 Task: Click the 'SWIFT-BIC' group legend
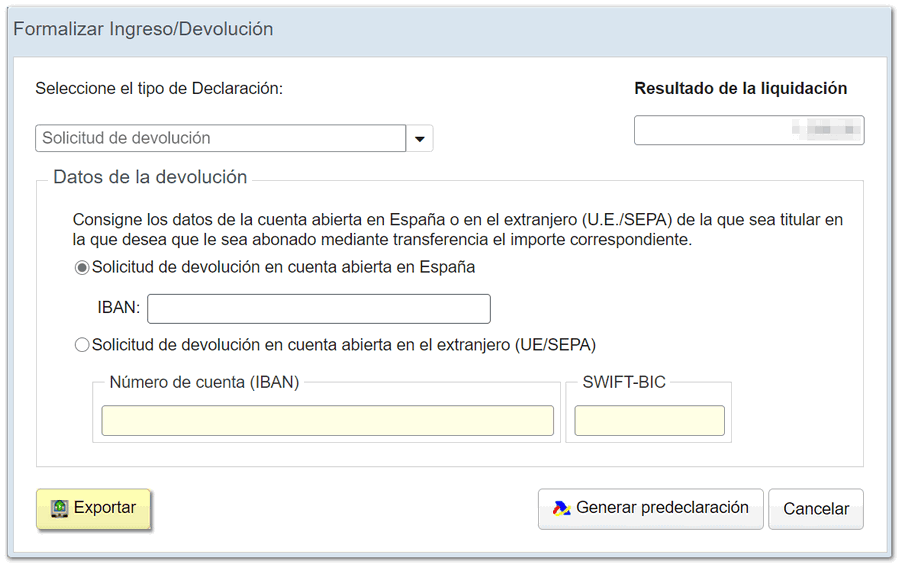pyautogui.click(x=624, y=382)
